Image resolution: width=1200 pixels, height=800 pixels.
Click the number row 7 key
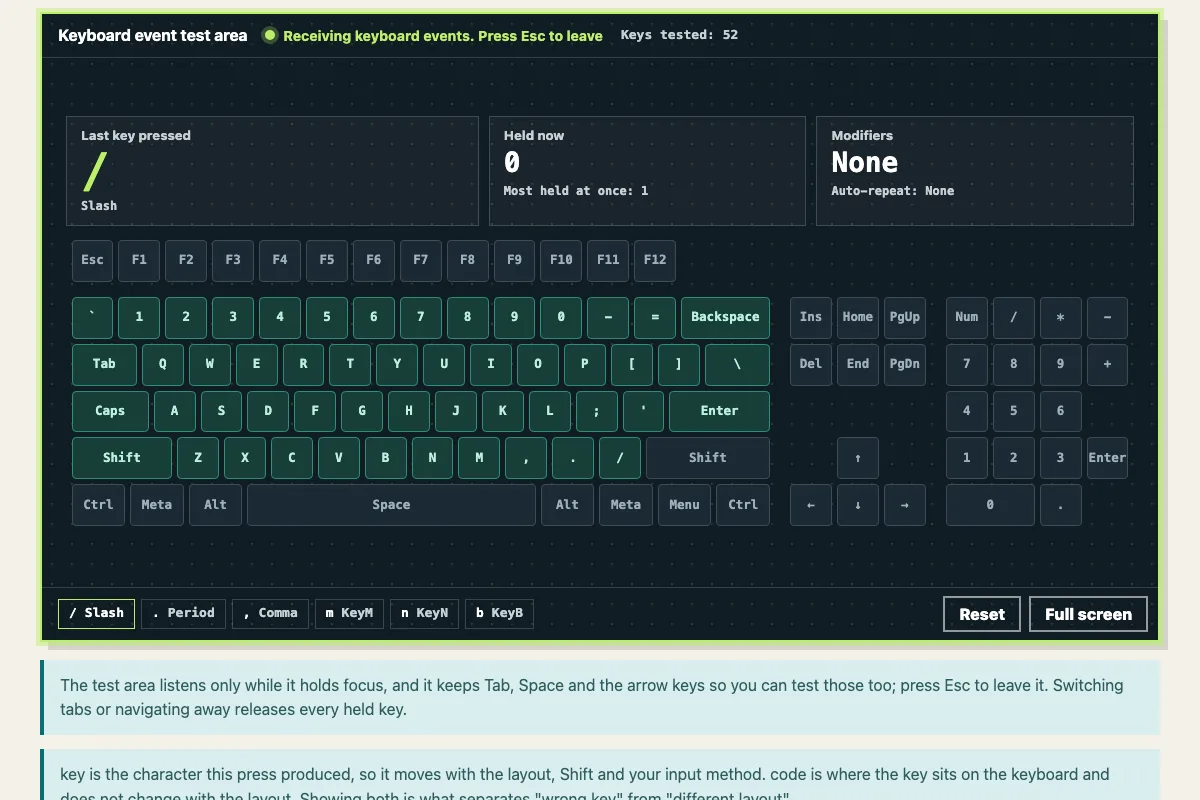tap(421, 317)
